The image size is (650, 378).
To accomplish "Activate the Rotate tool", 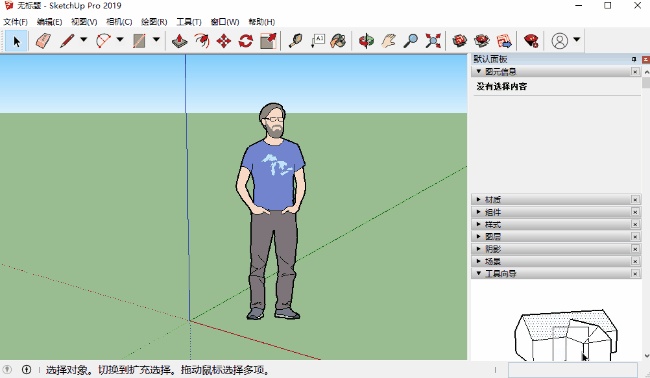I will point(246,41).
